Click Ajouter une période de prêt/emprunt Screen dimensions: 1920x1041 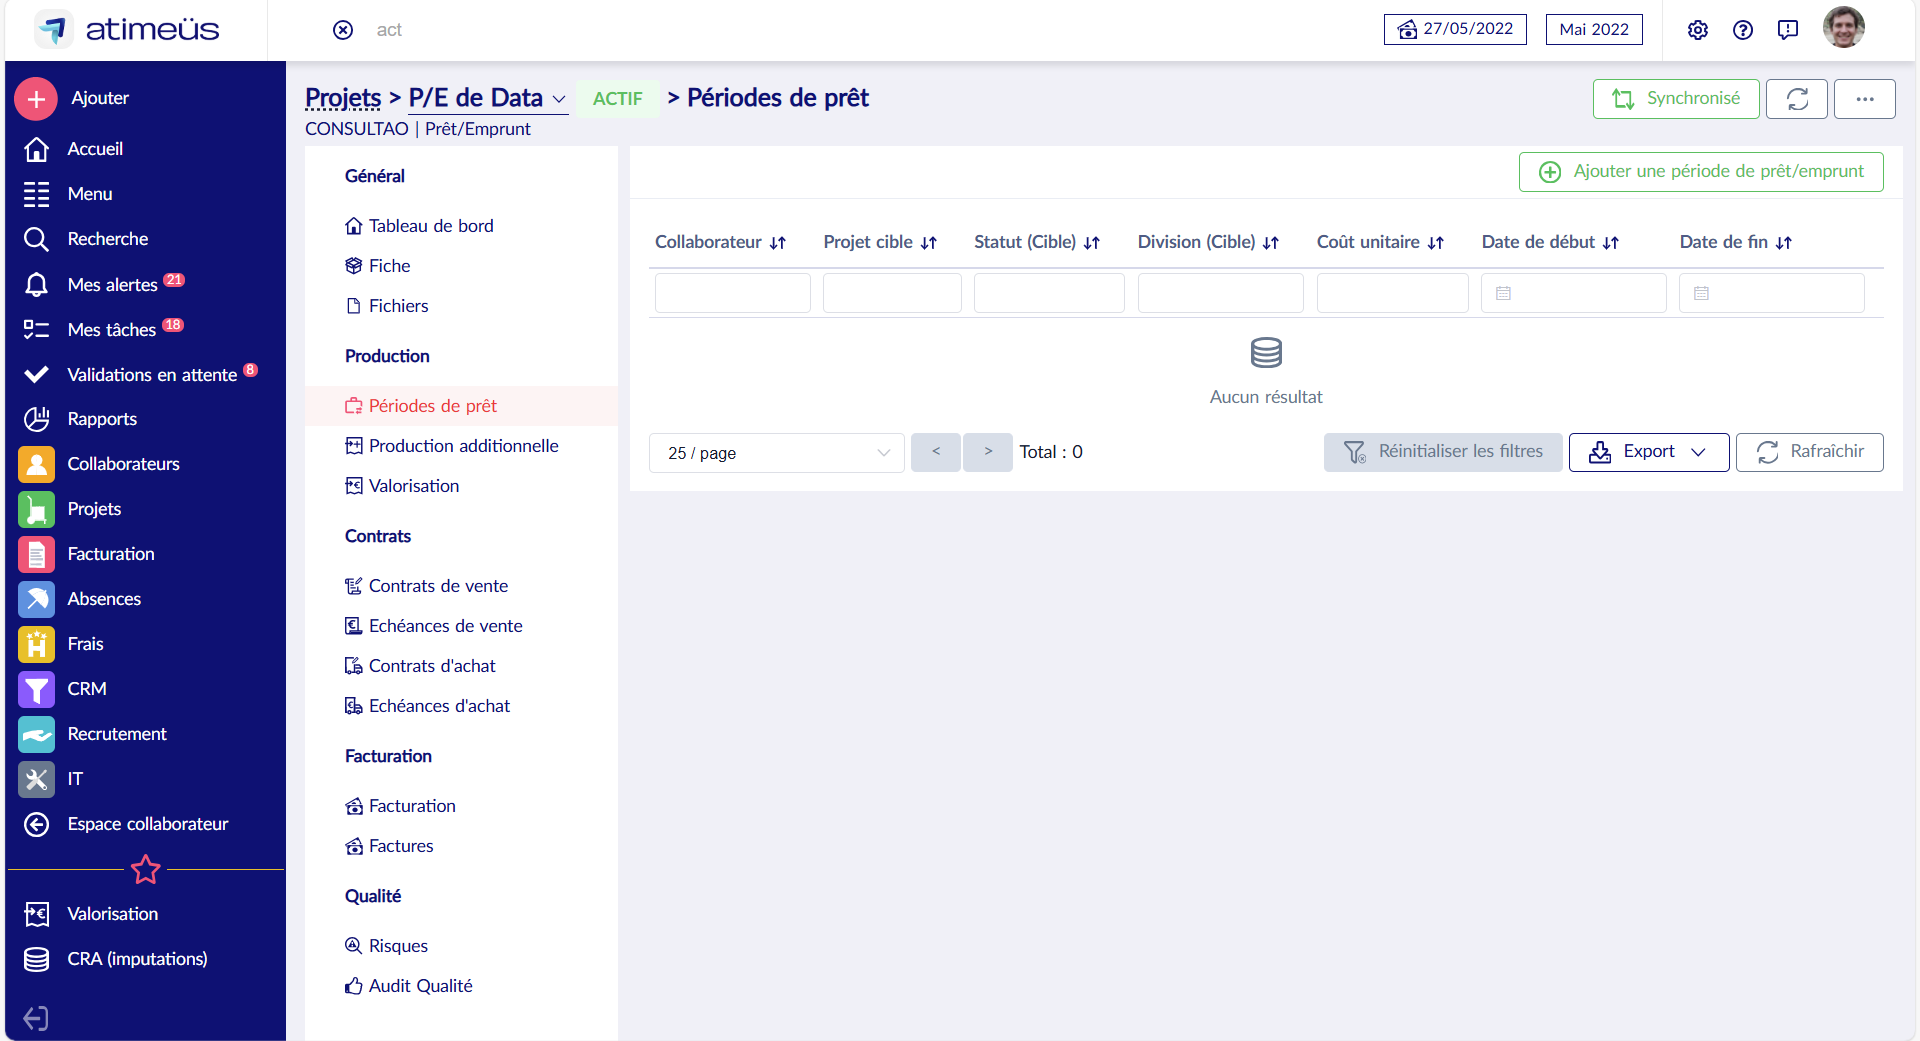click(x=1701, y=172)
